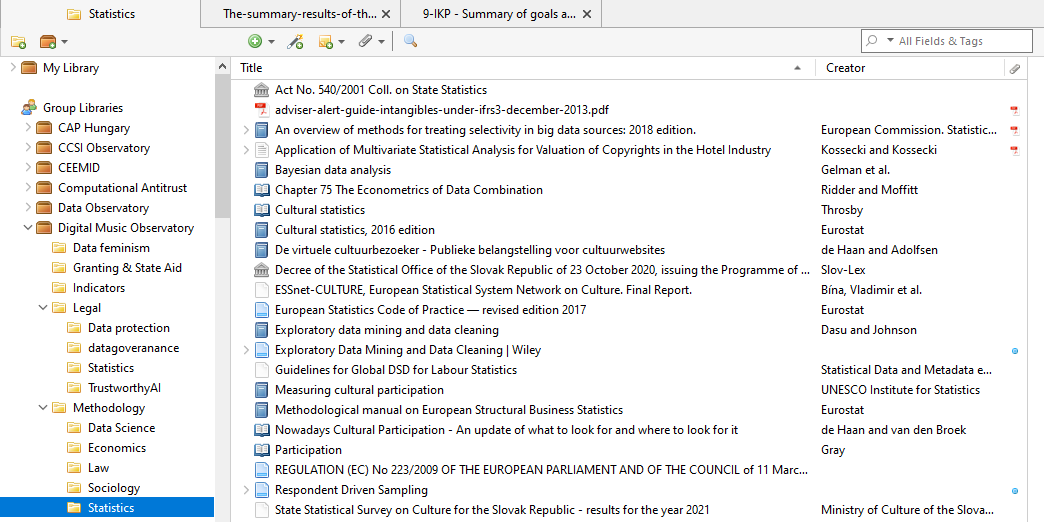Collapse the Digital Music Observatory library
1044x522 pixels.
click(28, 228)
